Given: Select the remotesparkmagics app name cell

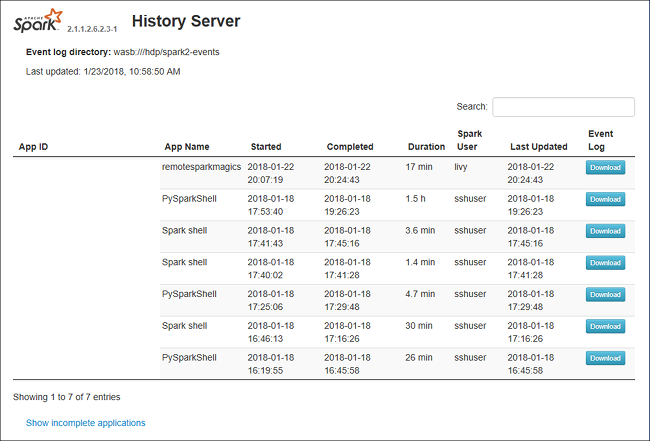Looking at the screenshot, I should (201, 167).
